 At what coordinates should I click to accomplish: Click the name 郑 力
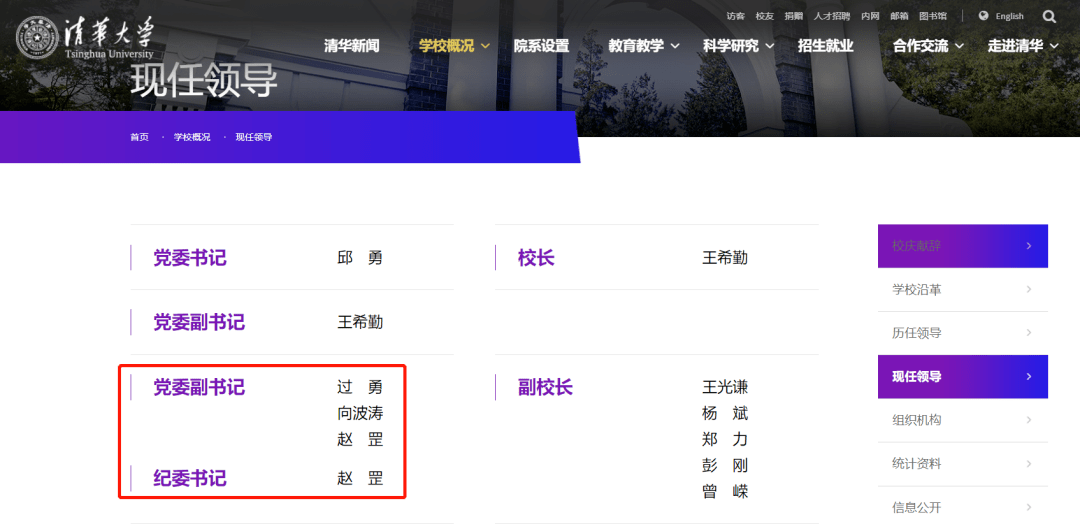click(x=725, y=439)
